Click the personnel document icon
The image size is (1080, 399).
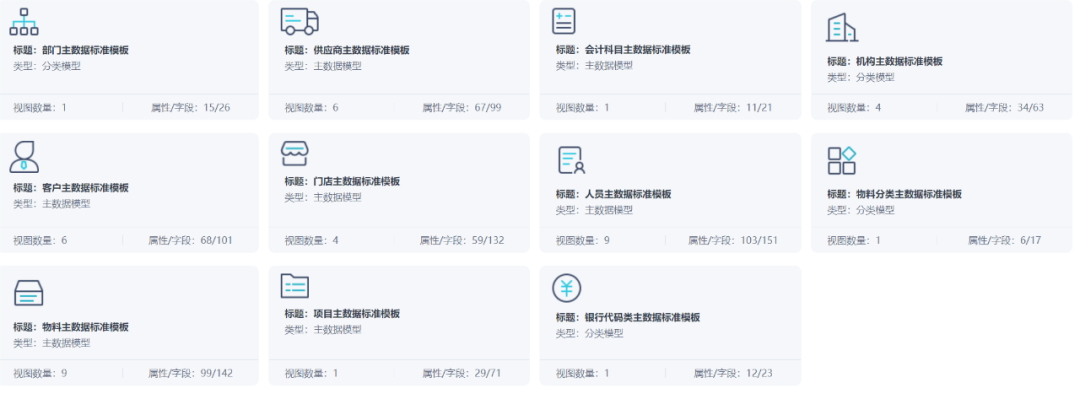pyautogui.click(x=571, y=161)
